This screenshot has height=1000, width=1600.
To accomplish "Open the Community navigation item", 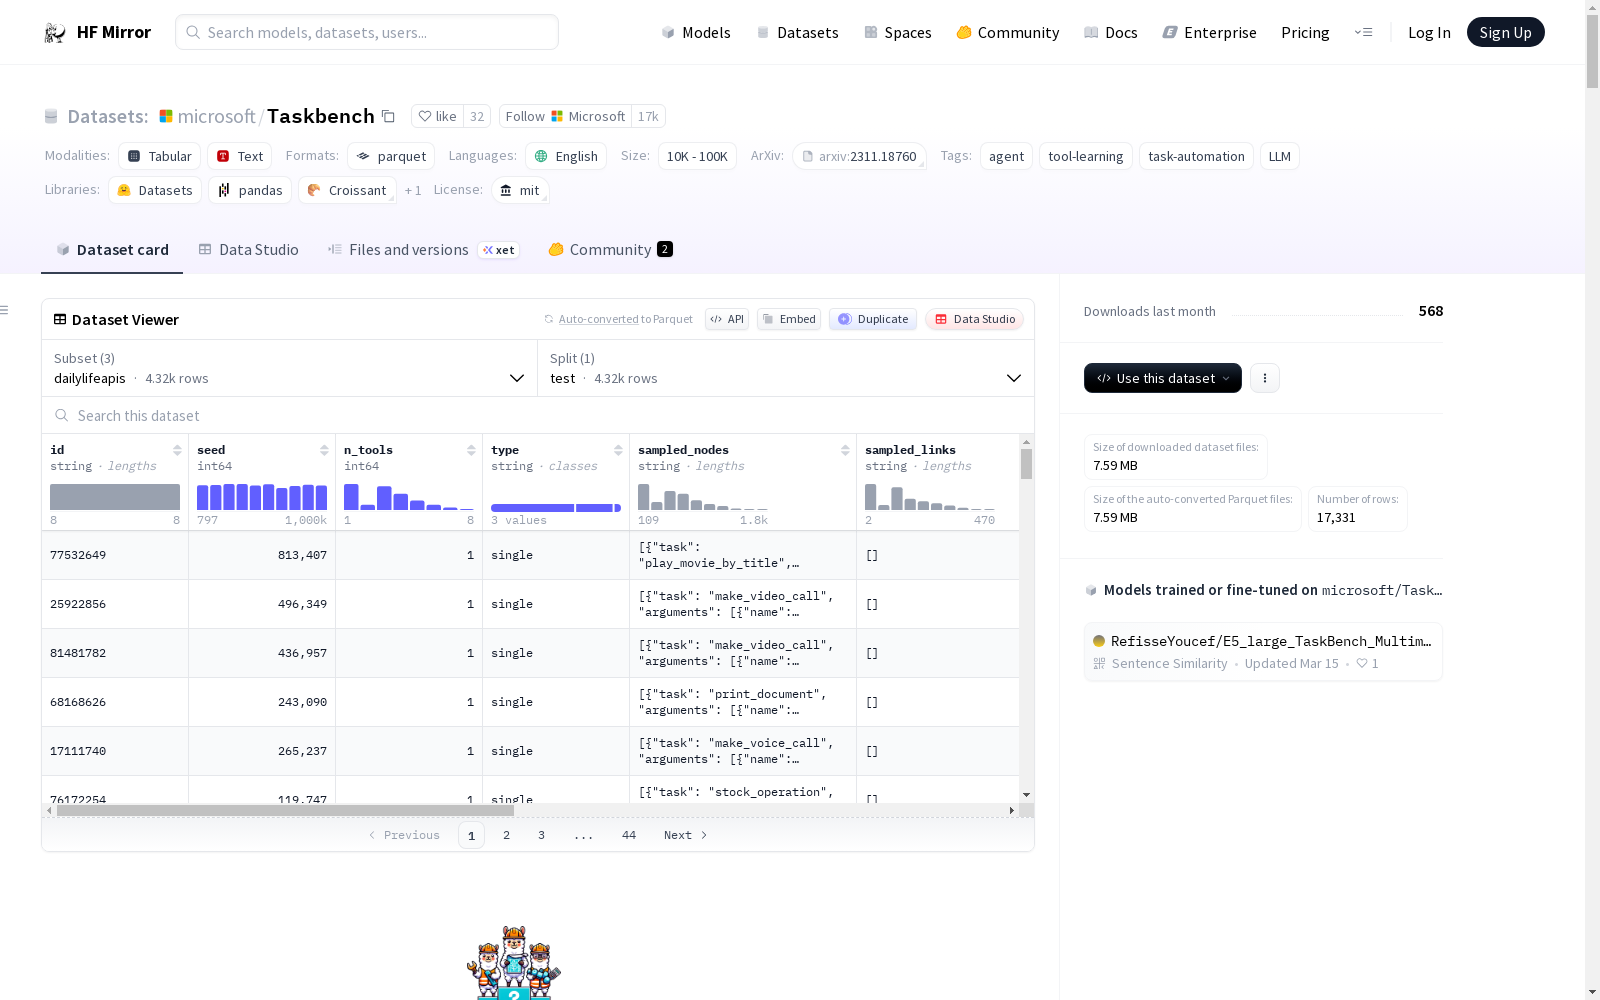I will (1007, 32).
